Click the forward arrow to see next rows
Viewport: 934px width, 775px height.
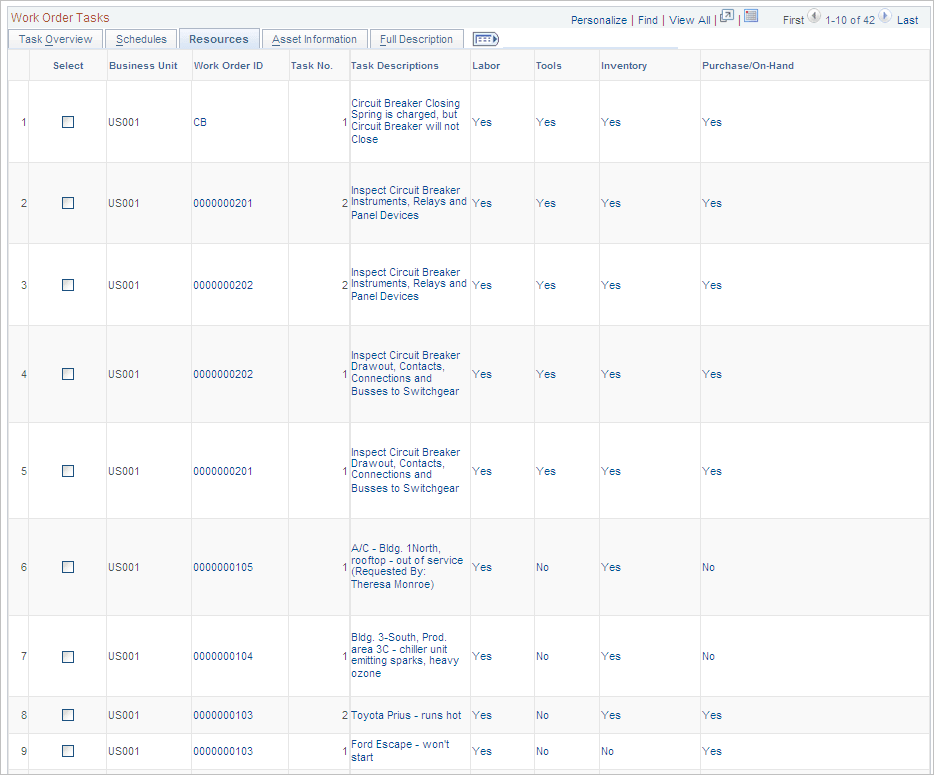(886, 18)
